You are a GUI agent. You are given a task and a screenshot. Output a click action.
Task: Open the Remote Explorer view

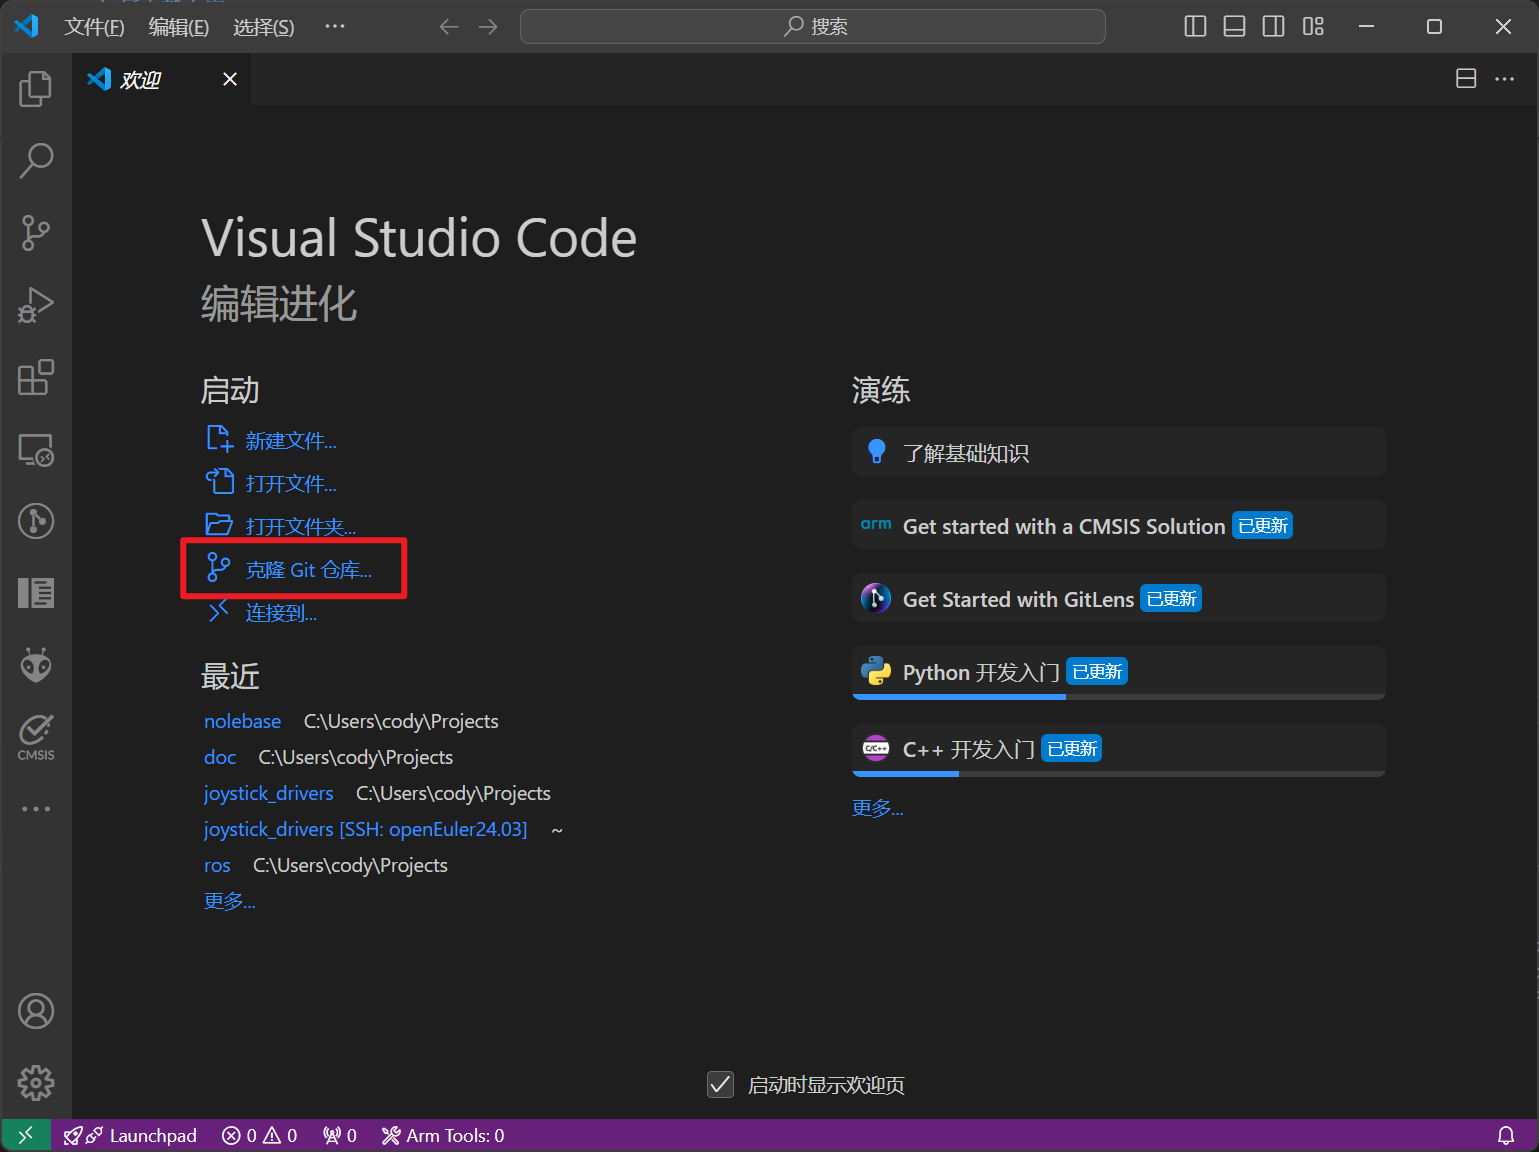click(36, 450)
